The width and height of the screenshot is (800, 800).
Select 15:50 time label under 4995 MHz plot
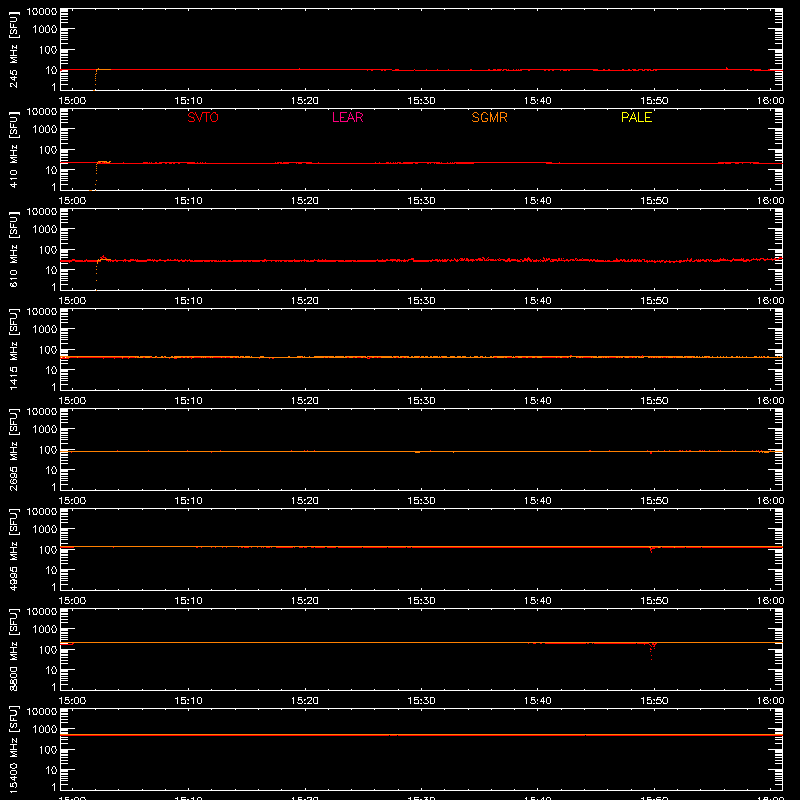654,601
